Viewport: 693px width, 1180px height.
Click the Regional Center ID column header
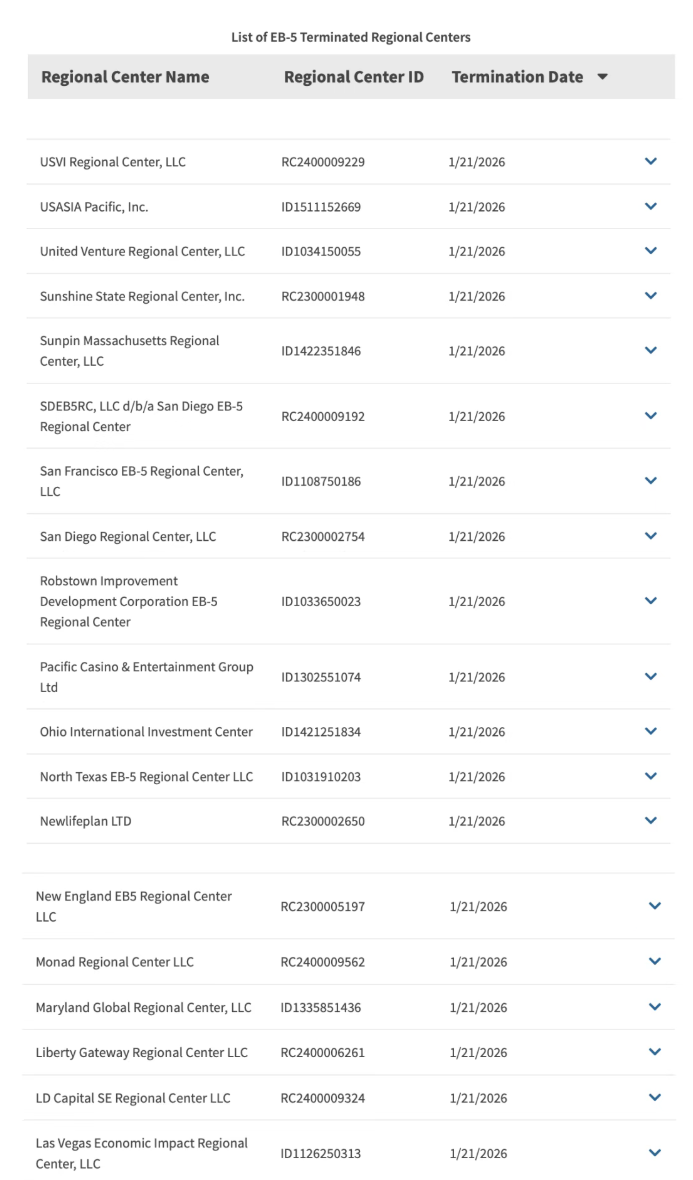coord(354,77)
